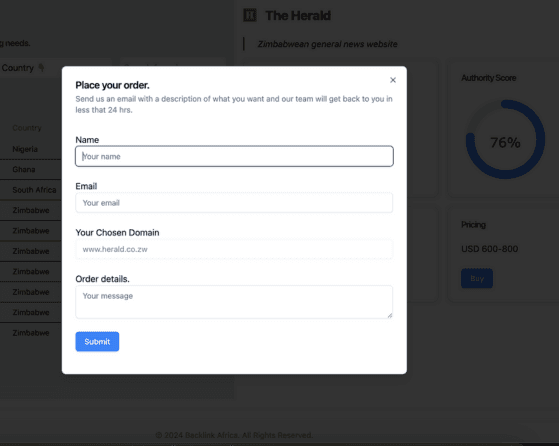Click the last Zimbabwe row
This screenshot has width=559, height=446.
click(31, 333)
